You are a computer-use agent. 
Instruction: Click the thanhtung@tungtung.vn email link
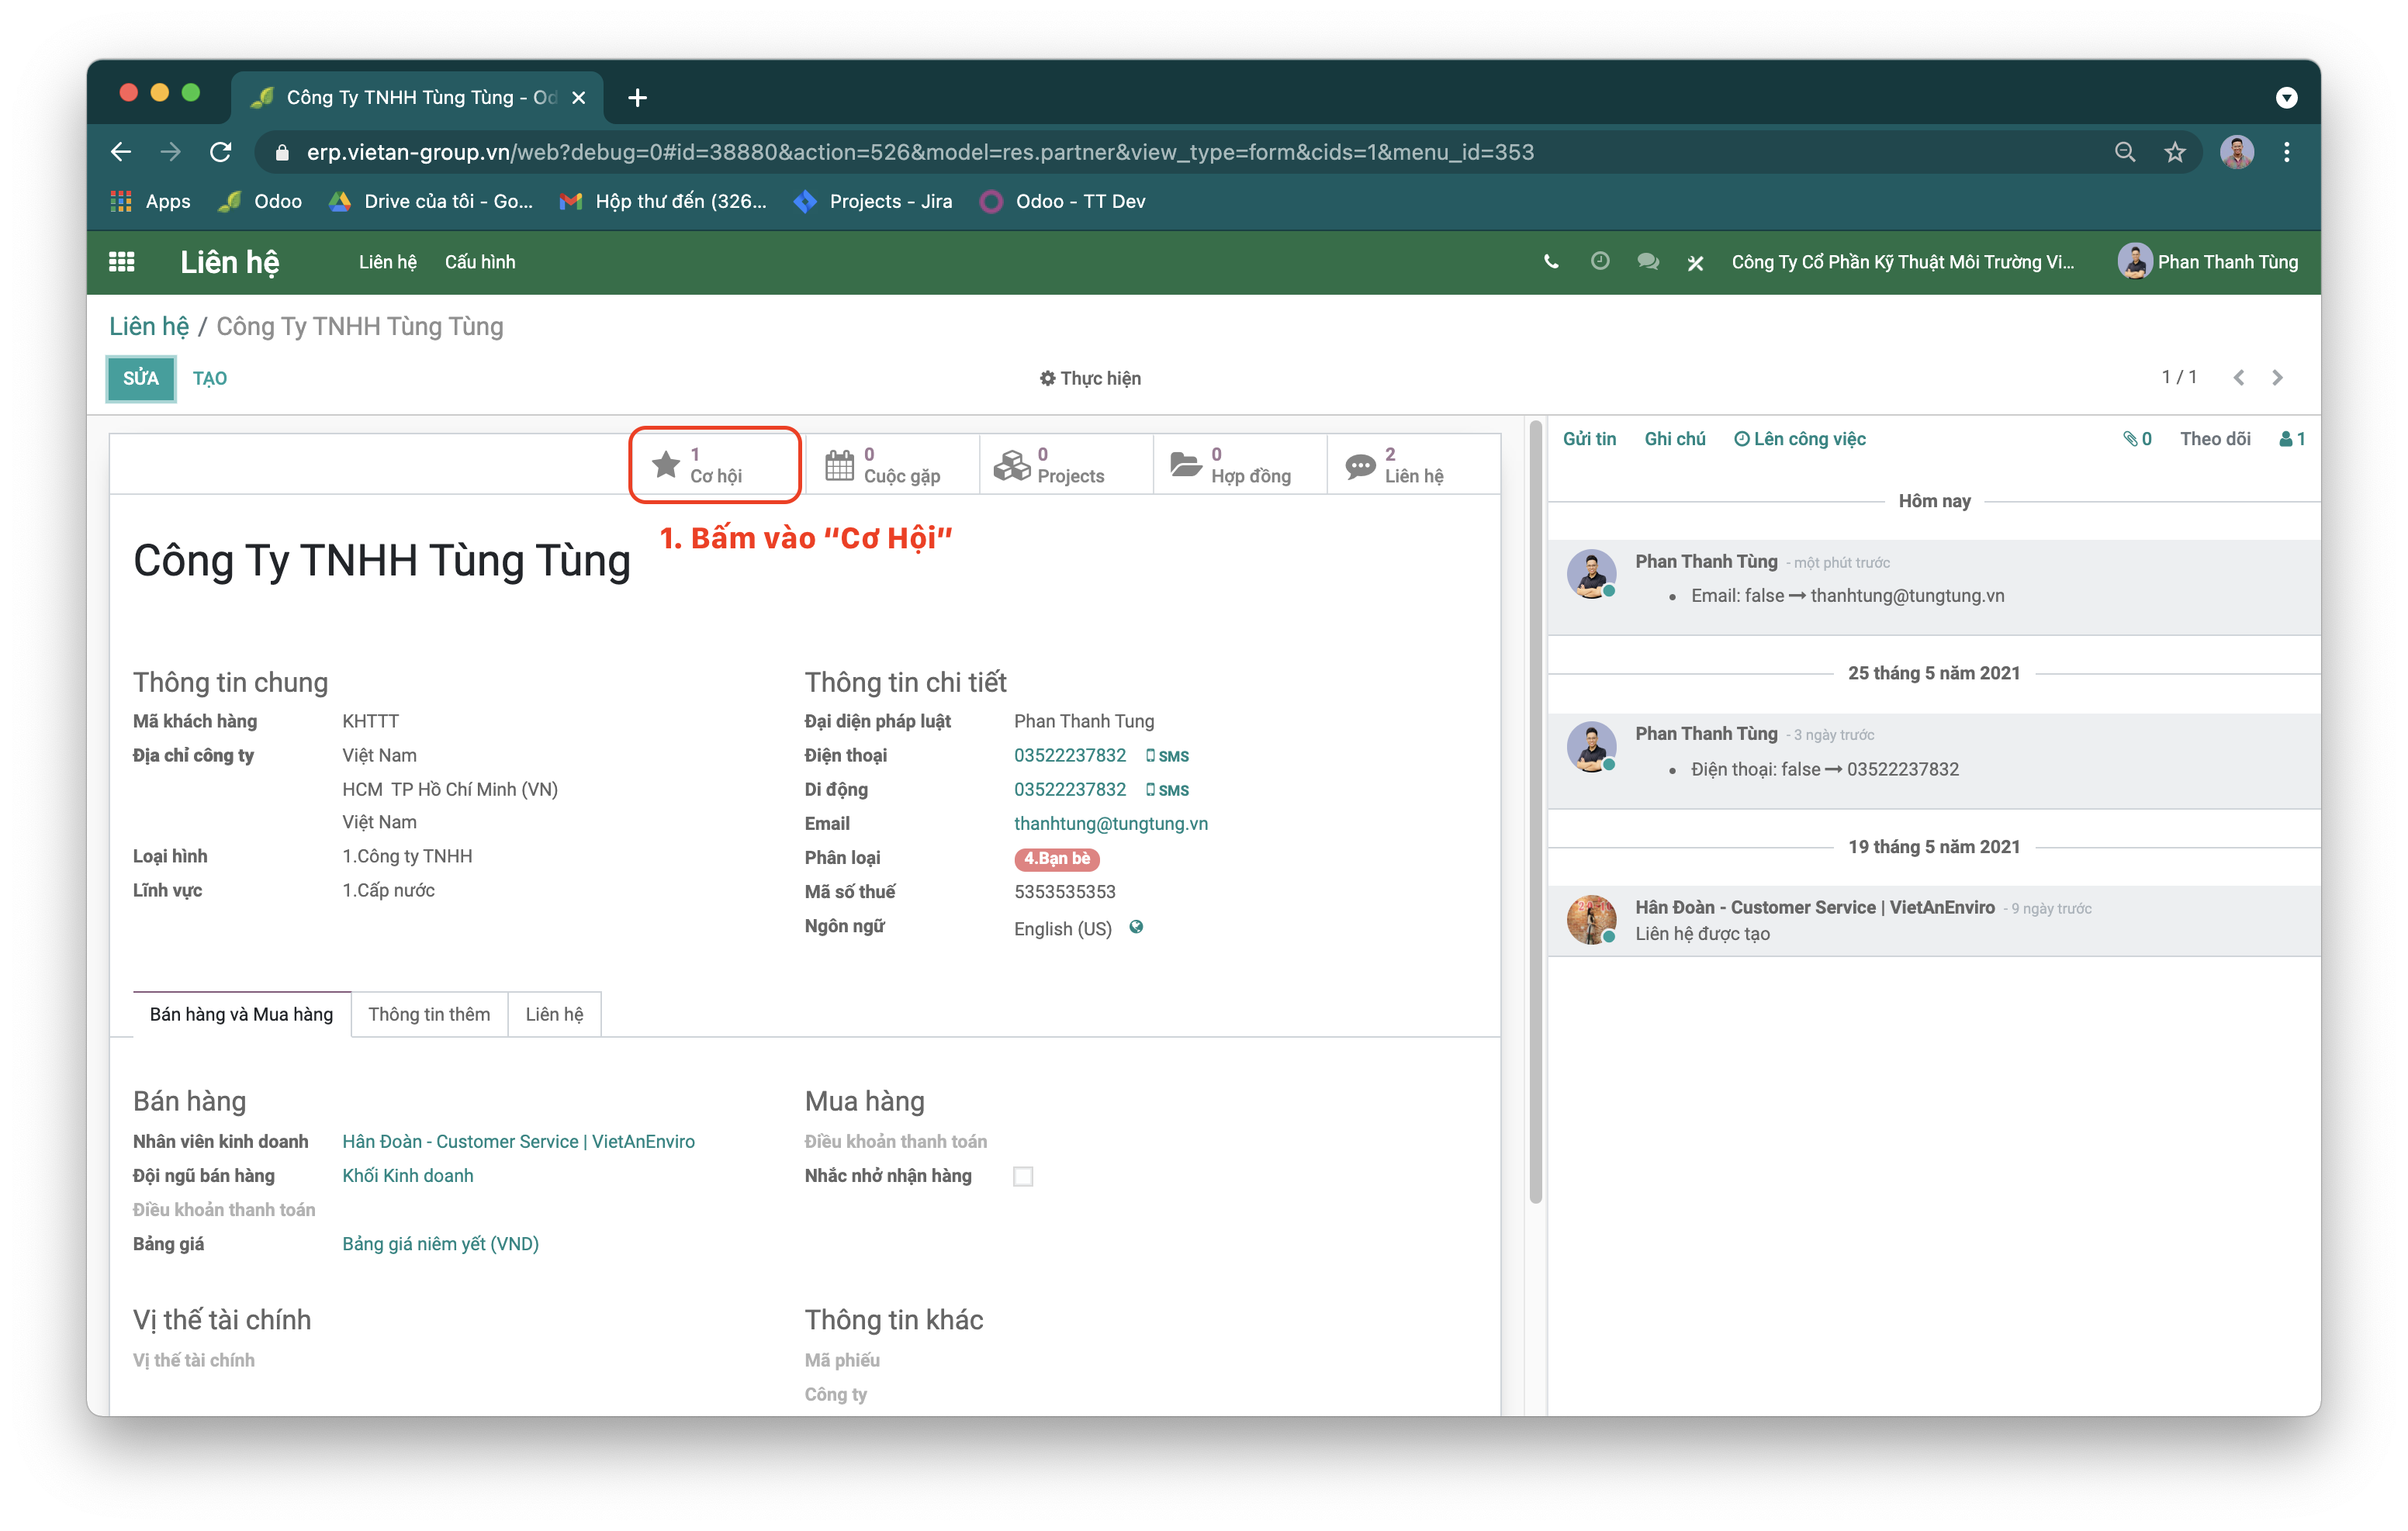pyautogui.click(x=1110, y=823)
